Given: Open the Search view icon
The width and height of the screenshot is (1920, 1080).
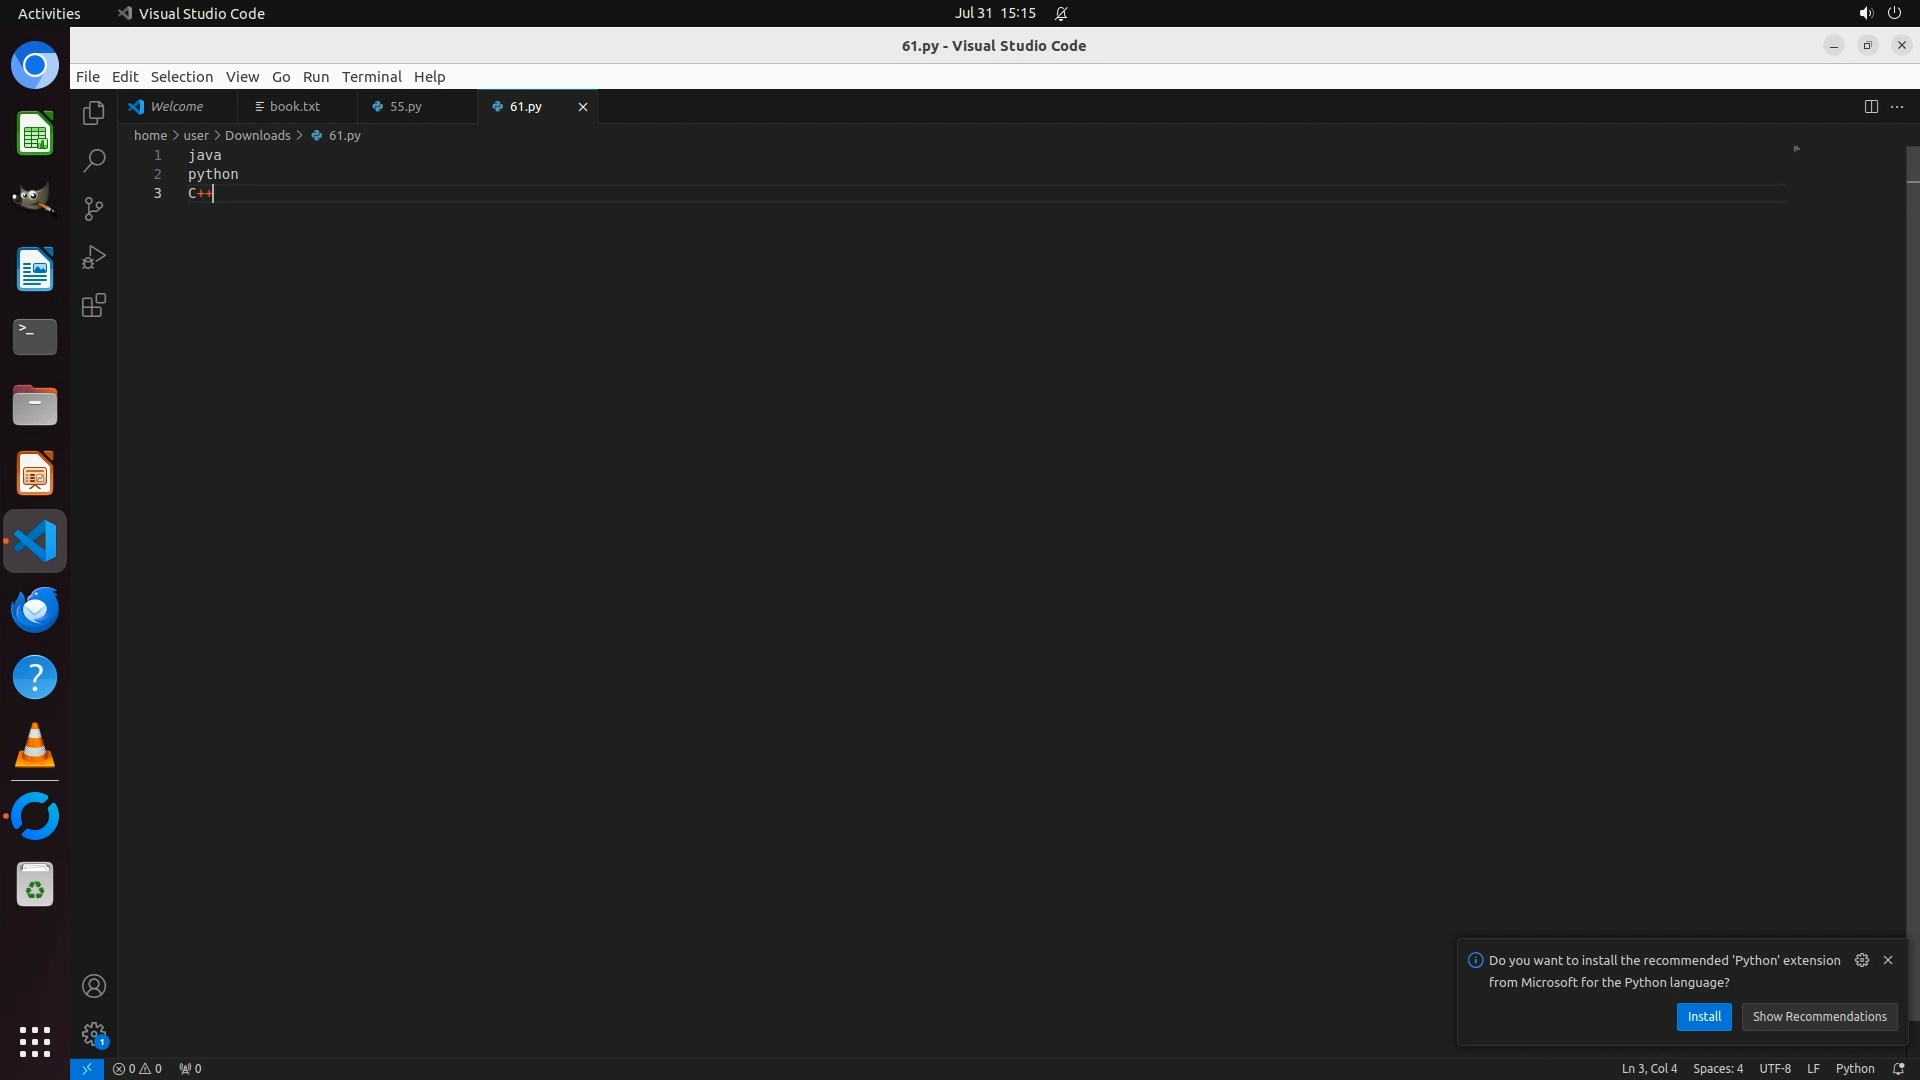Looking at the screenshot, I should [x=93, y=161].
